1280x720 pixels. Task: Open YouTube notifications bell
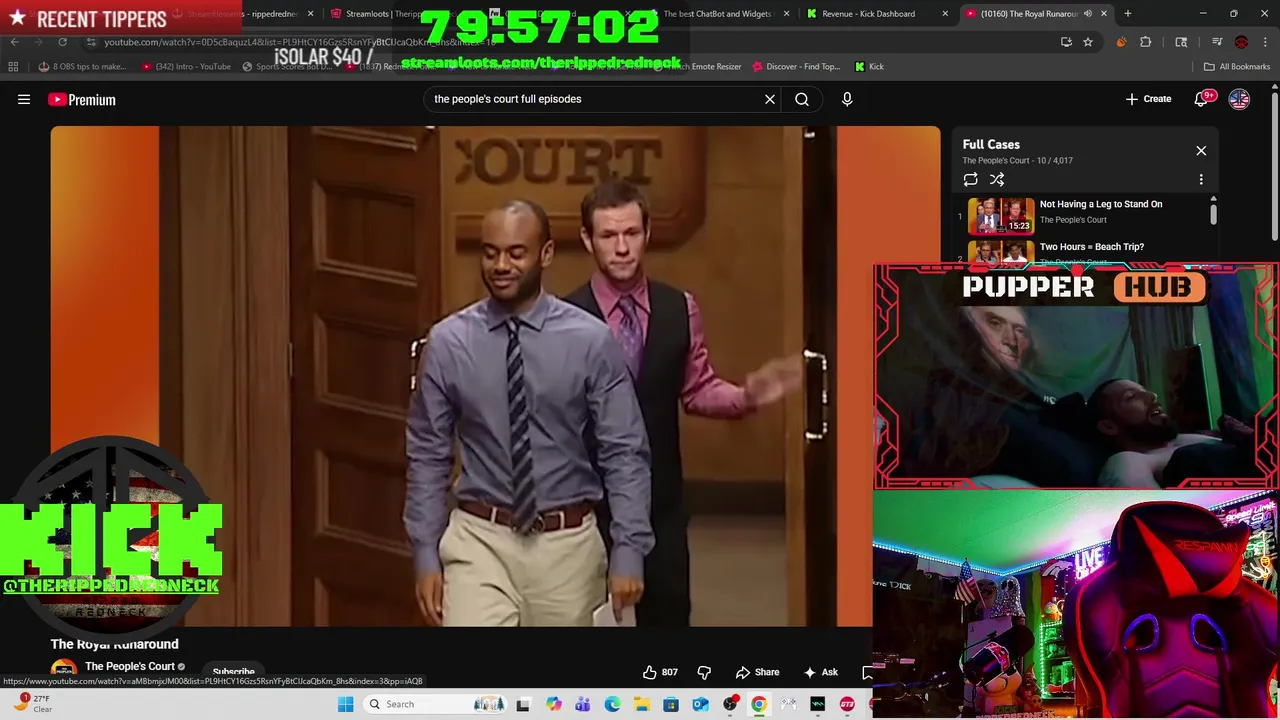pos(1201,99)
